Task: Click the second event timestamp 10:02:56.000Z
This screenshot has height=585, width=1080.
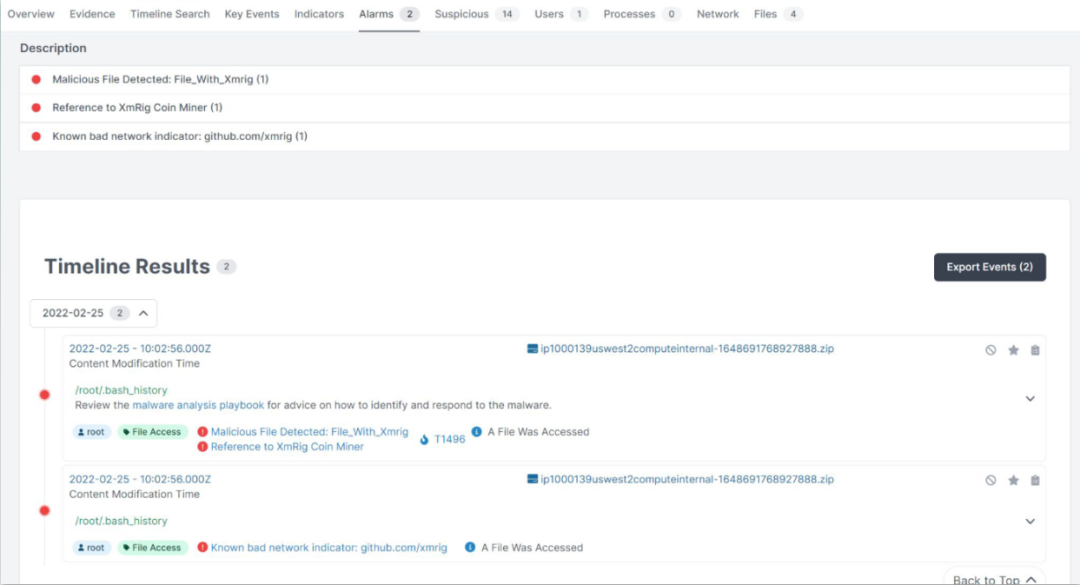Action: [x=140, y=479]
